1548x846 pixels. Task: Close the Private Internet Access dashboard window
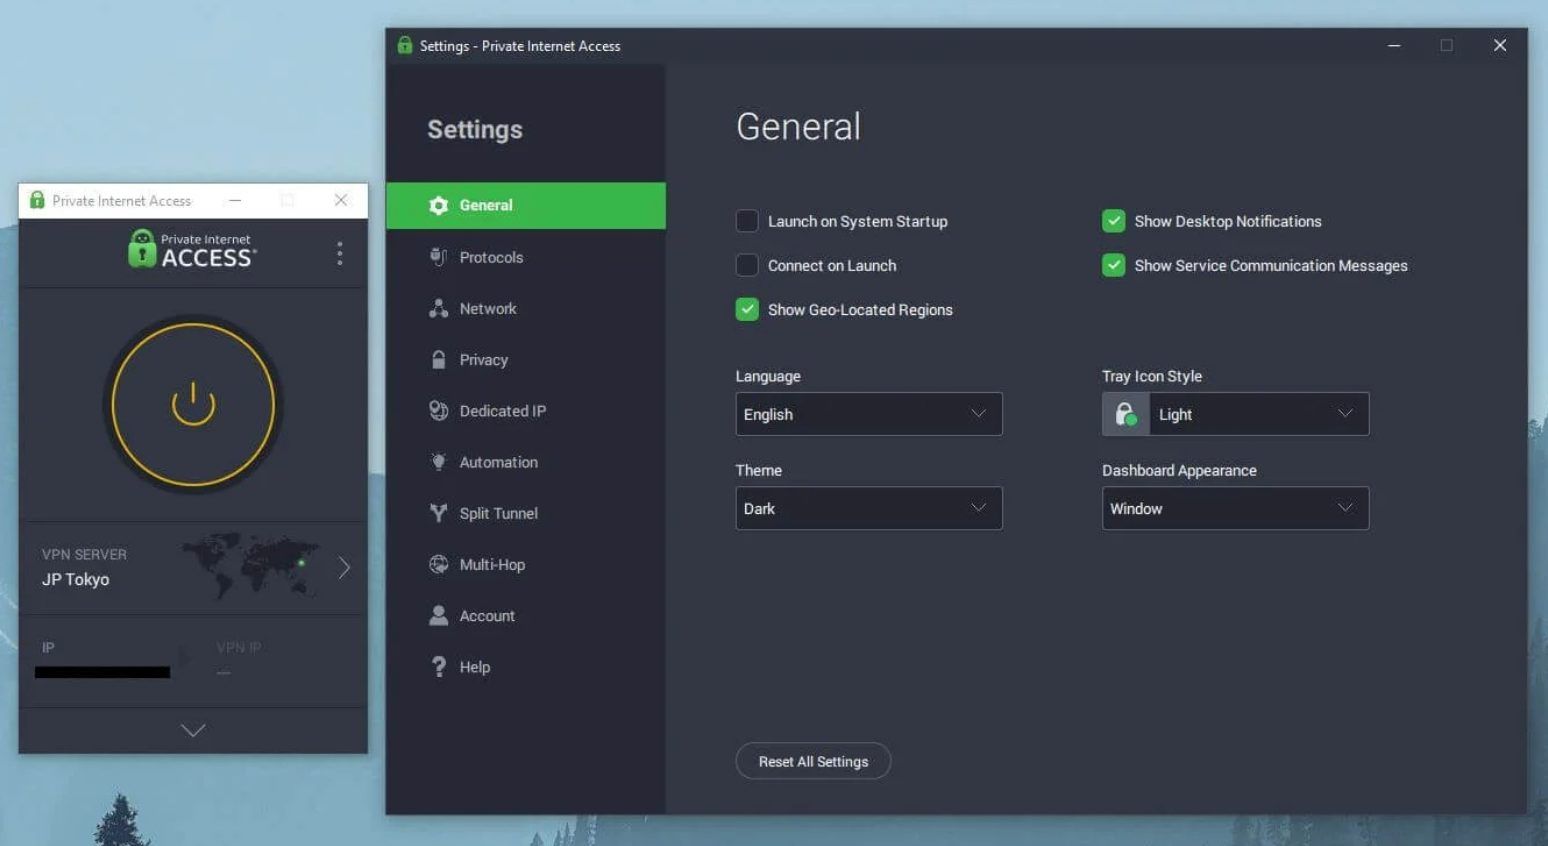pyautogui.click(x=341, y=200)
